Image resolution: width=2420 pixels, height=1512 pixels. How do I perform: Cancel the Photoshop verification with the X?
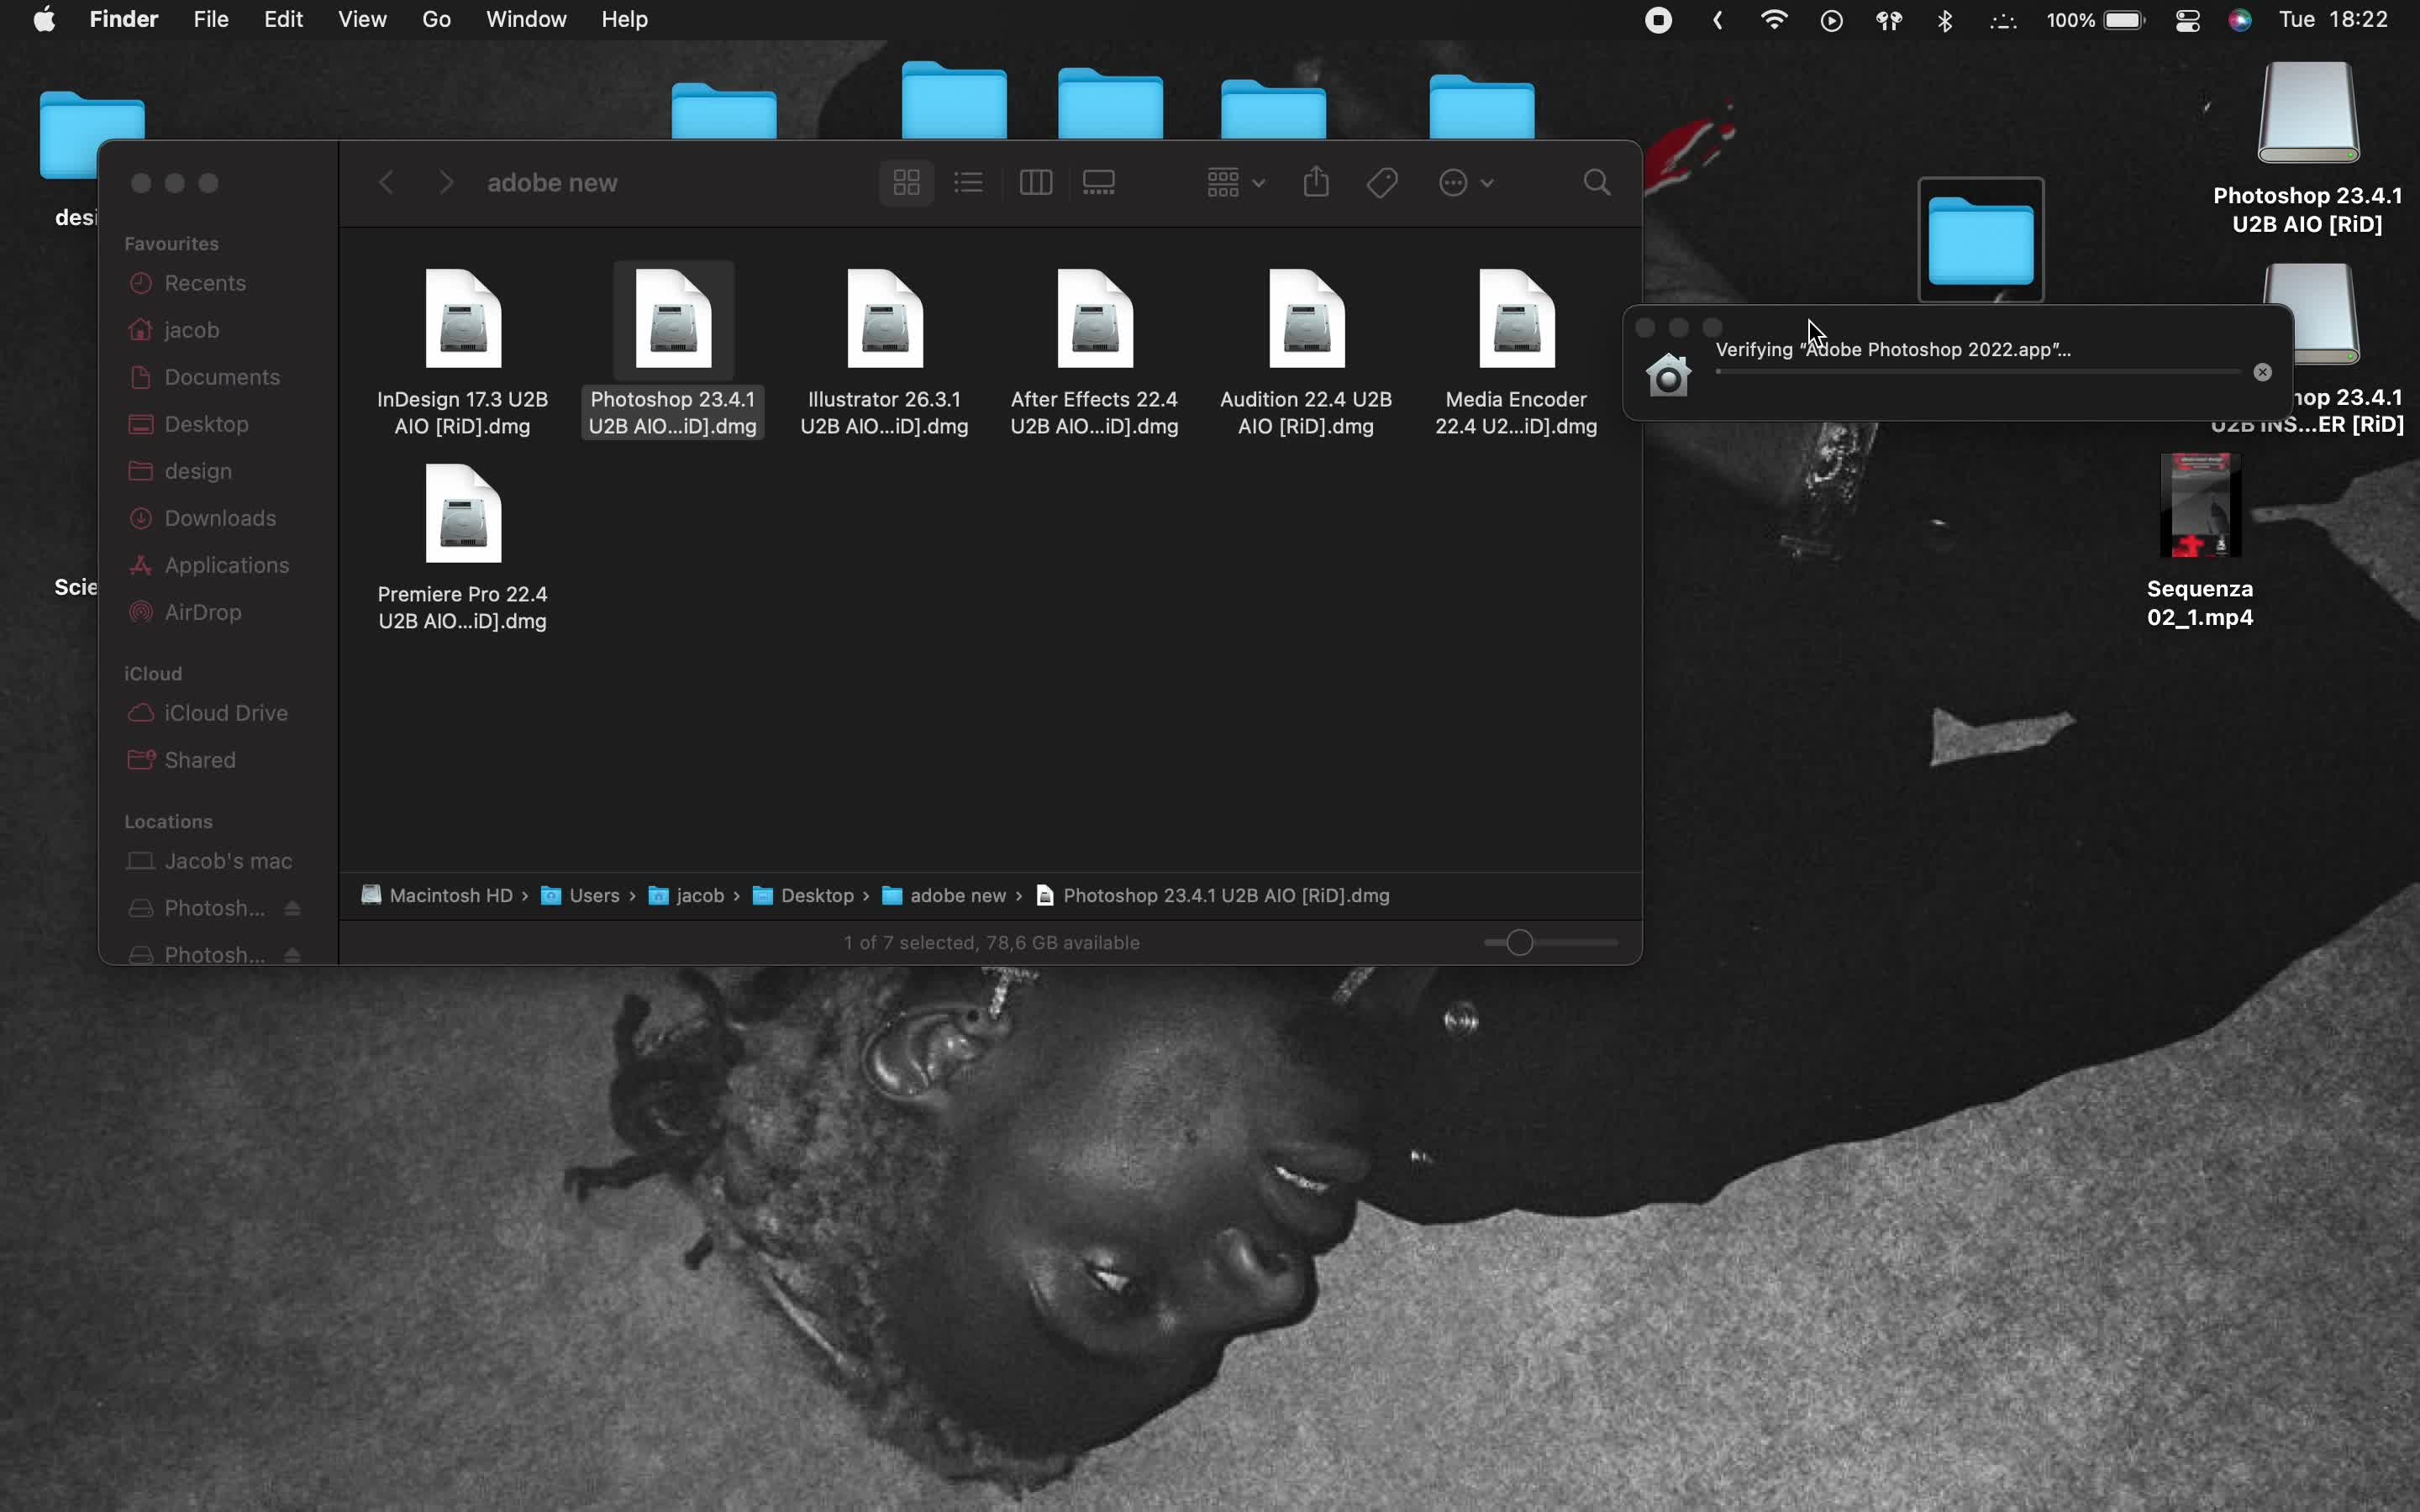[2261, 371]
